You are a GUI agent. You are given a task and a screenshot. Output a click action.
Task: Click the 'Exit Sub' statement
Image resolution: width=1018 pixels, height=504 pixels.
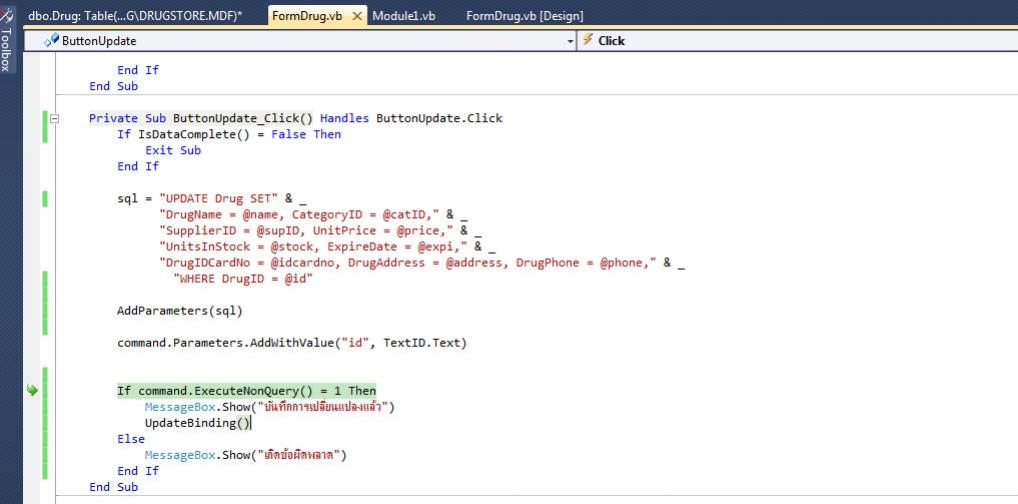173,150
